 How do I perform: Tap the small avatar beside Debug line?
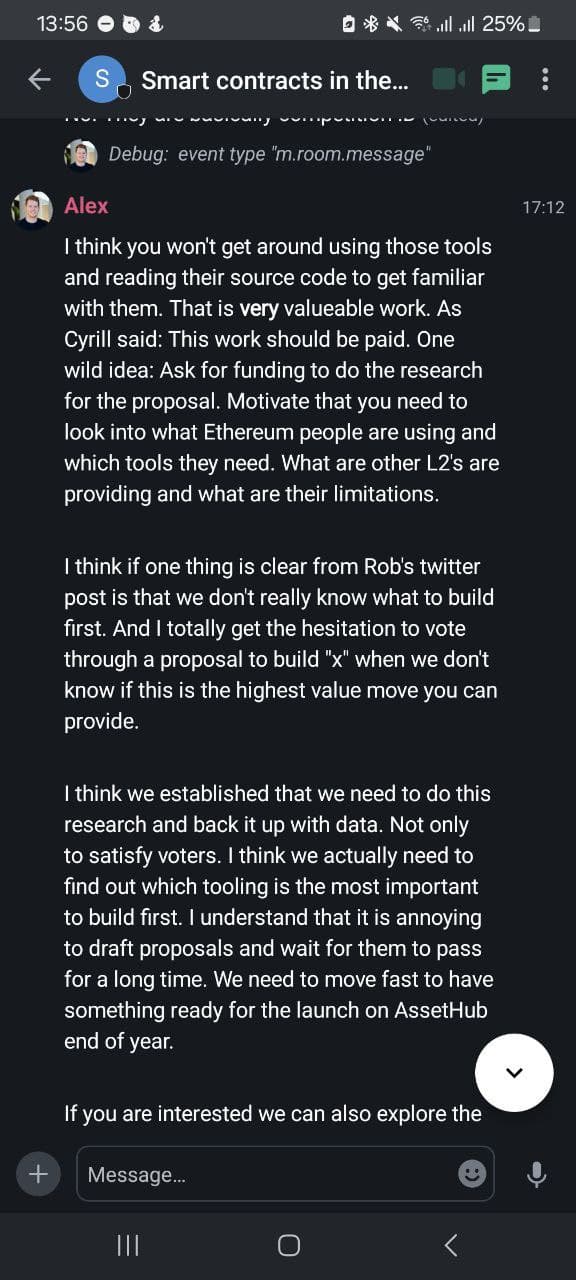[80, 155]
